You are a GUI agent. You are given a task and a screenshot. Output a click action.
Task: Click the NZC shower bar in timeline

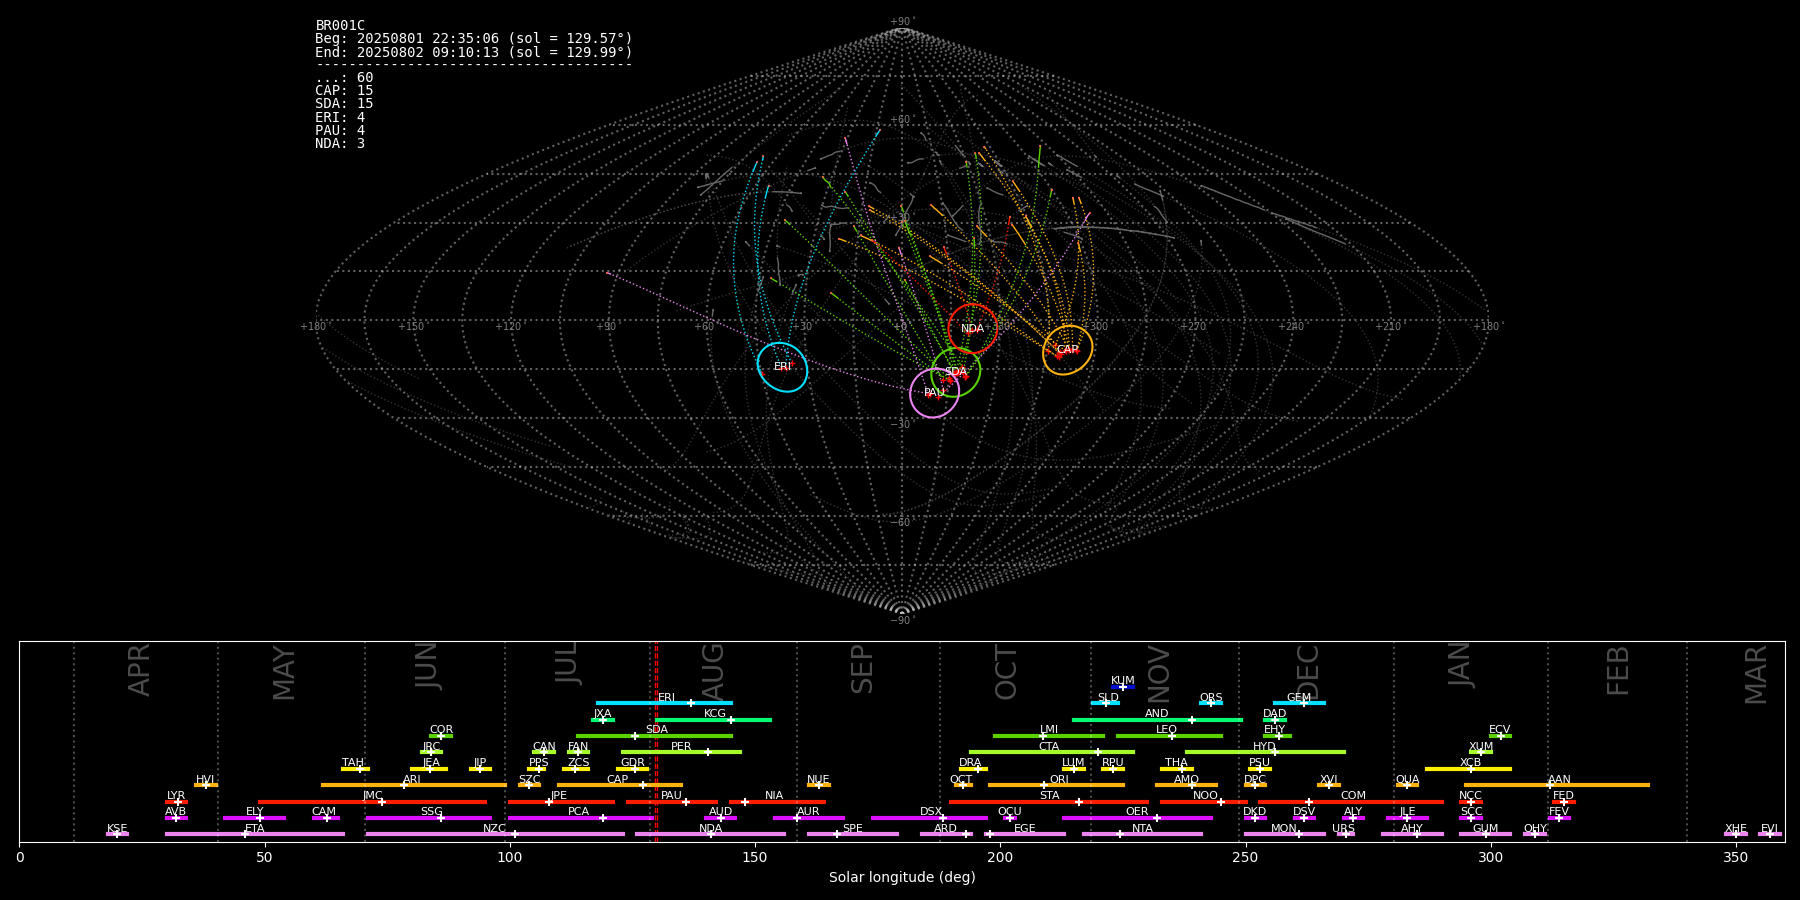click(x=495, y=834)
